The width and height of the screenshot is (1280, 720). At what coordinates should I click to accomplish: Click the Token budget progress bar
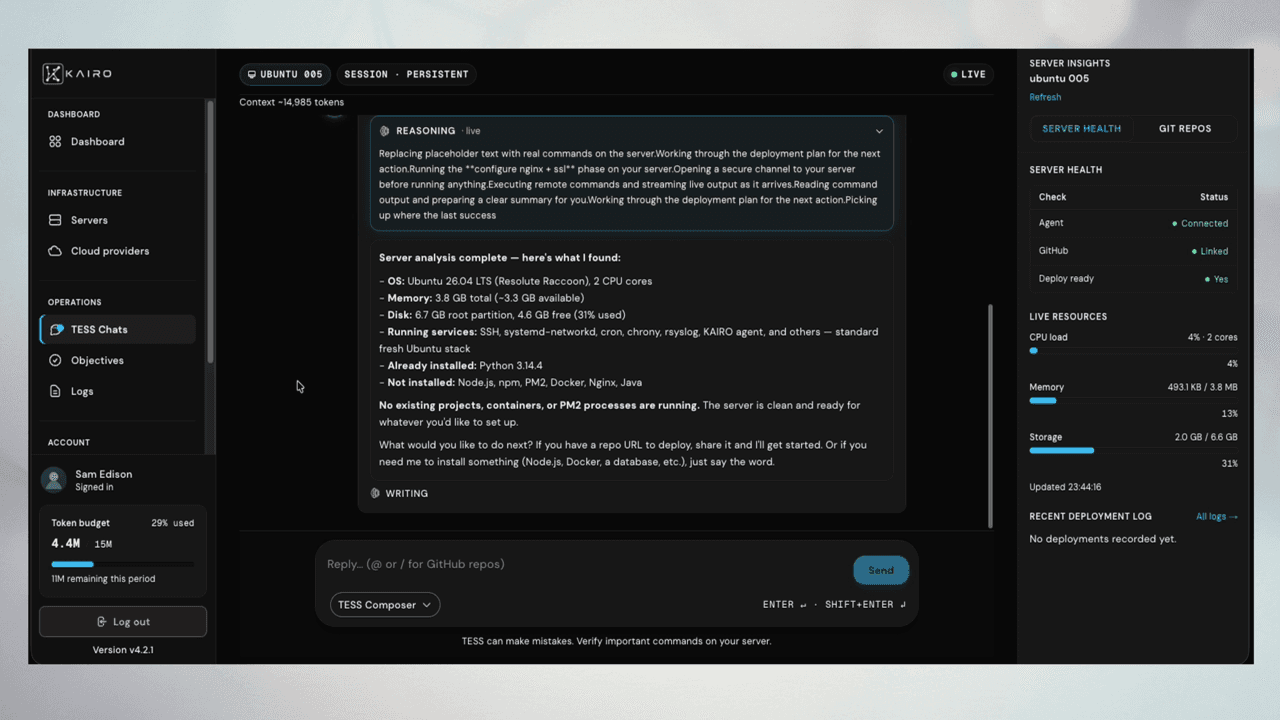point(123,564)
